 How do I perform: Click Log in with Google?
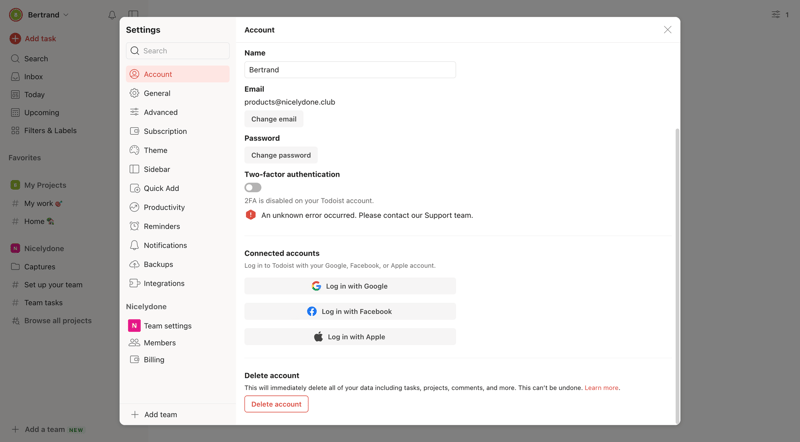(x=350, y=286)
